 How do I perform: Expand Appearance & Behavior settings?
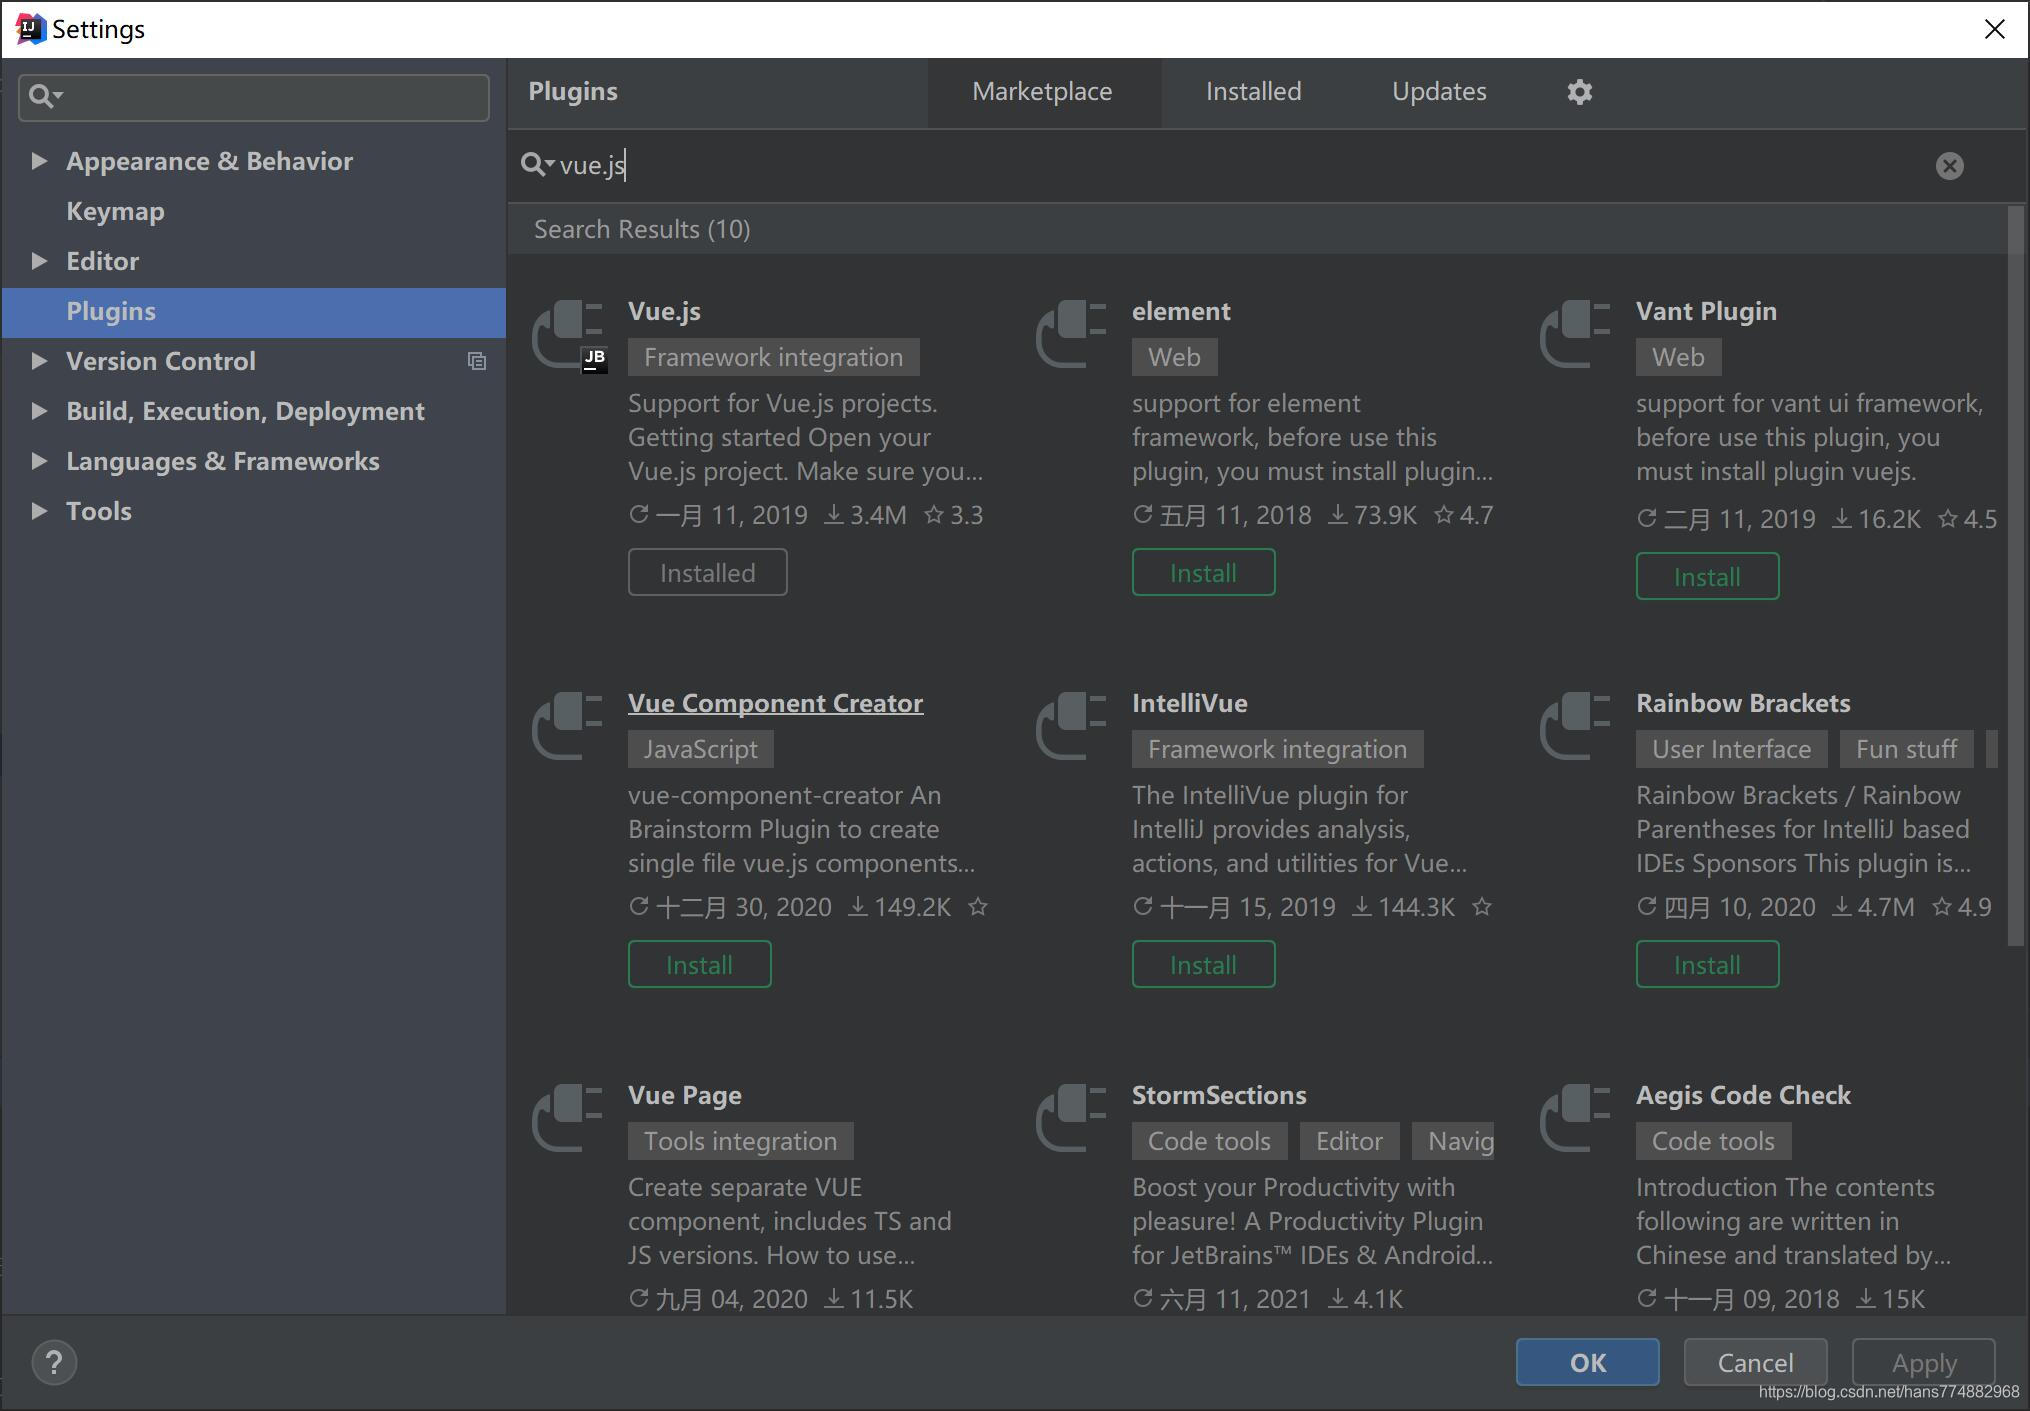pos(39,161)
